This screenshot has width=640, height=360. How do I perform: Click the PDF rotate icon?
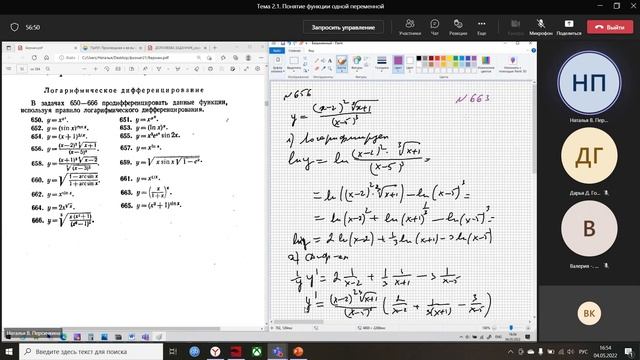point(107,69)
